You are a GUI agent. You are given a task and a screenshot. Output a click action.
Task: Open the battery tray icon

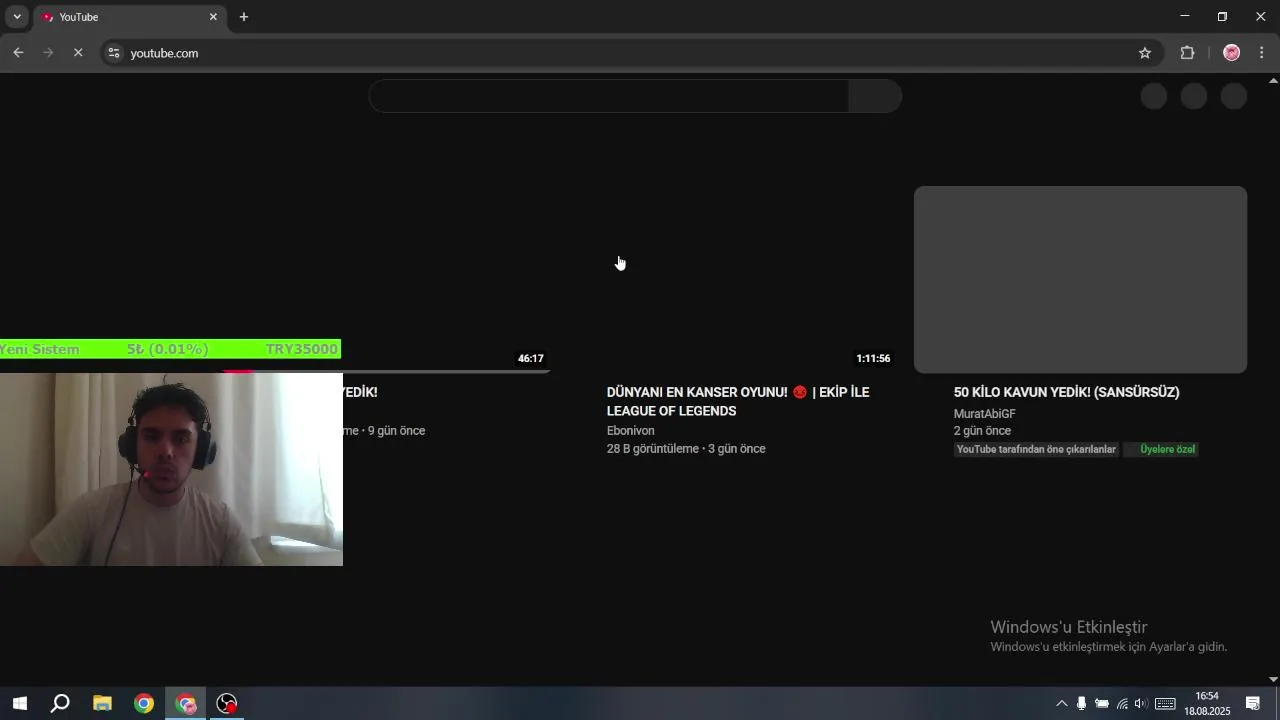[1101, 704]
